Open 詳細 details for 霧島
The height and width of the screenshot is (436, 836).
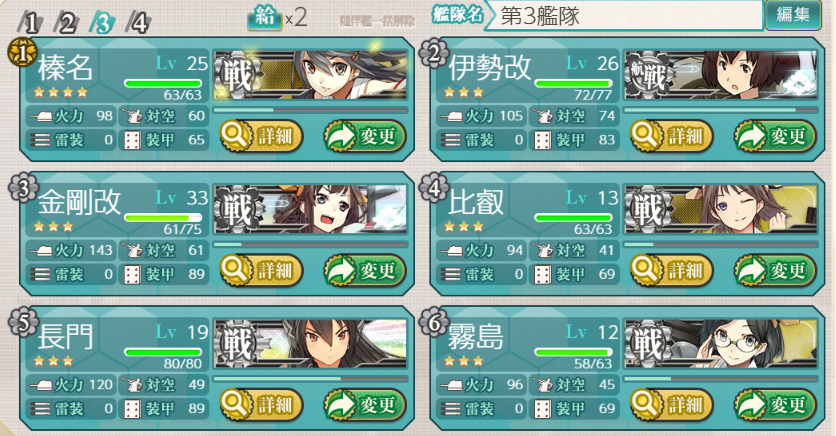(x=672, y=405)
